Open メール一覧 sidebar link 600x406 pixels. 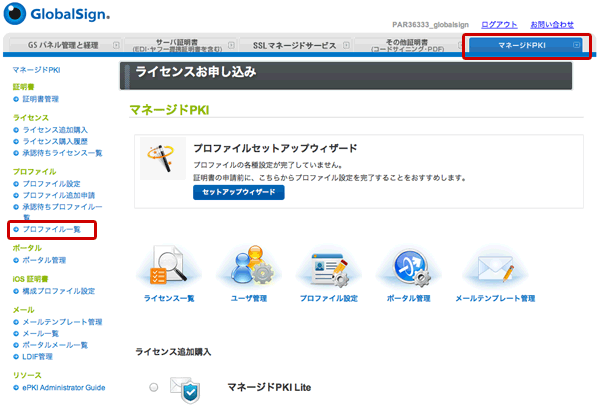click(x=41, y=334)
